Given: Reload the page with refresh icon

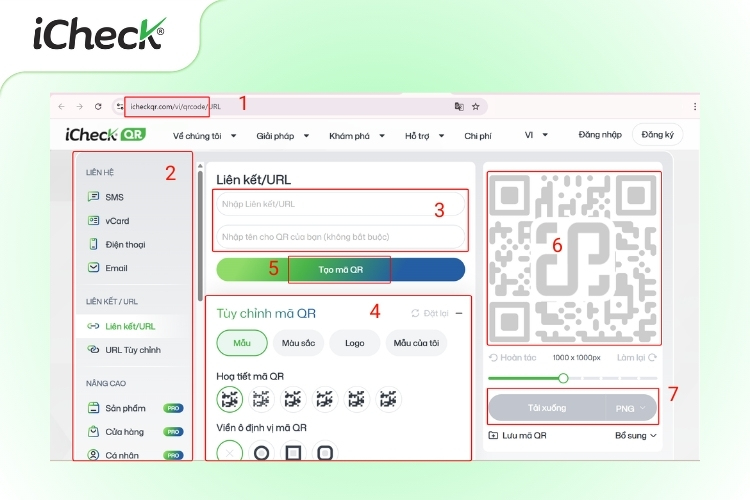Looking at the screenshot, I should point(98,107).
